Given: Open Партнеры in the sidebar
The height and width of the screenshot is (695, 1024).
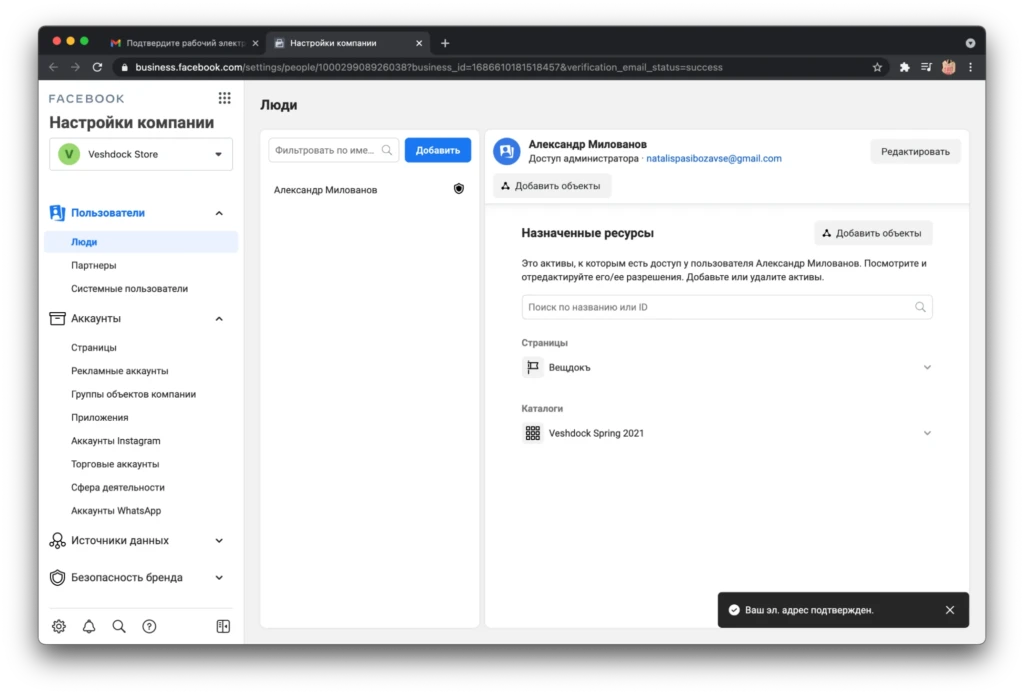Looking at the screenshot, I should coord(93,265).
